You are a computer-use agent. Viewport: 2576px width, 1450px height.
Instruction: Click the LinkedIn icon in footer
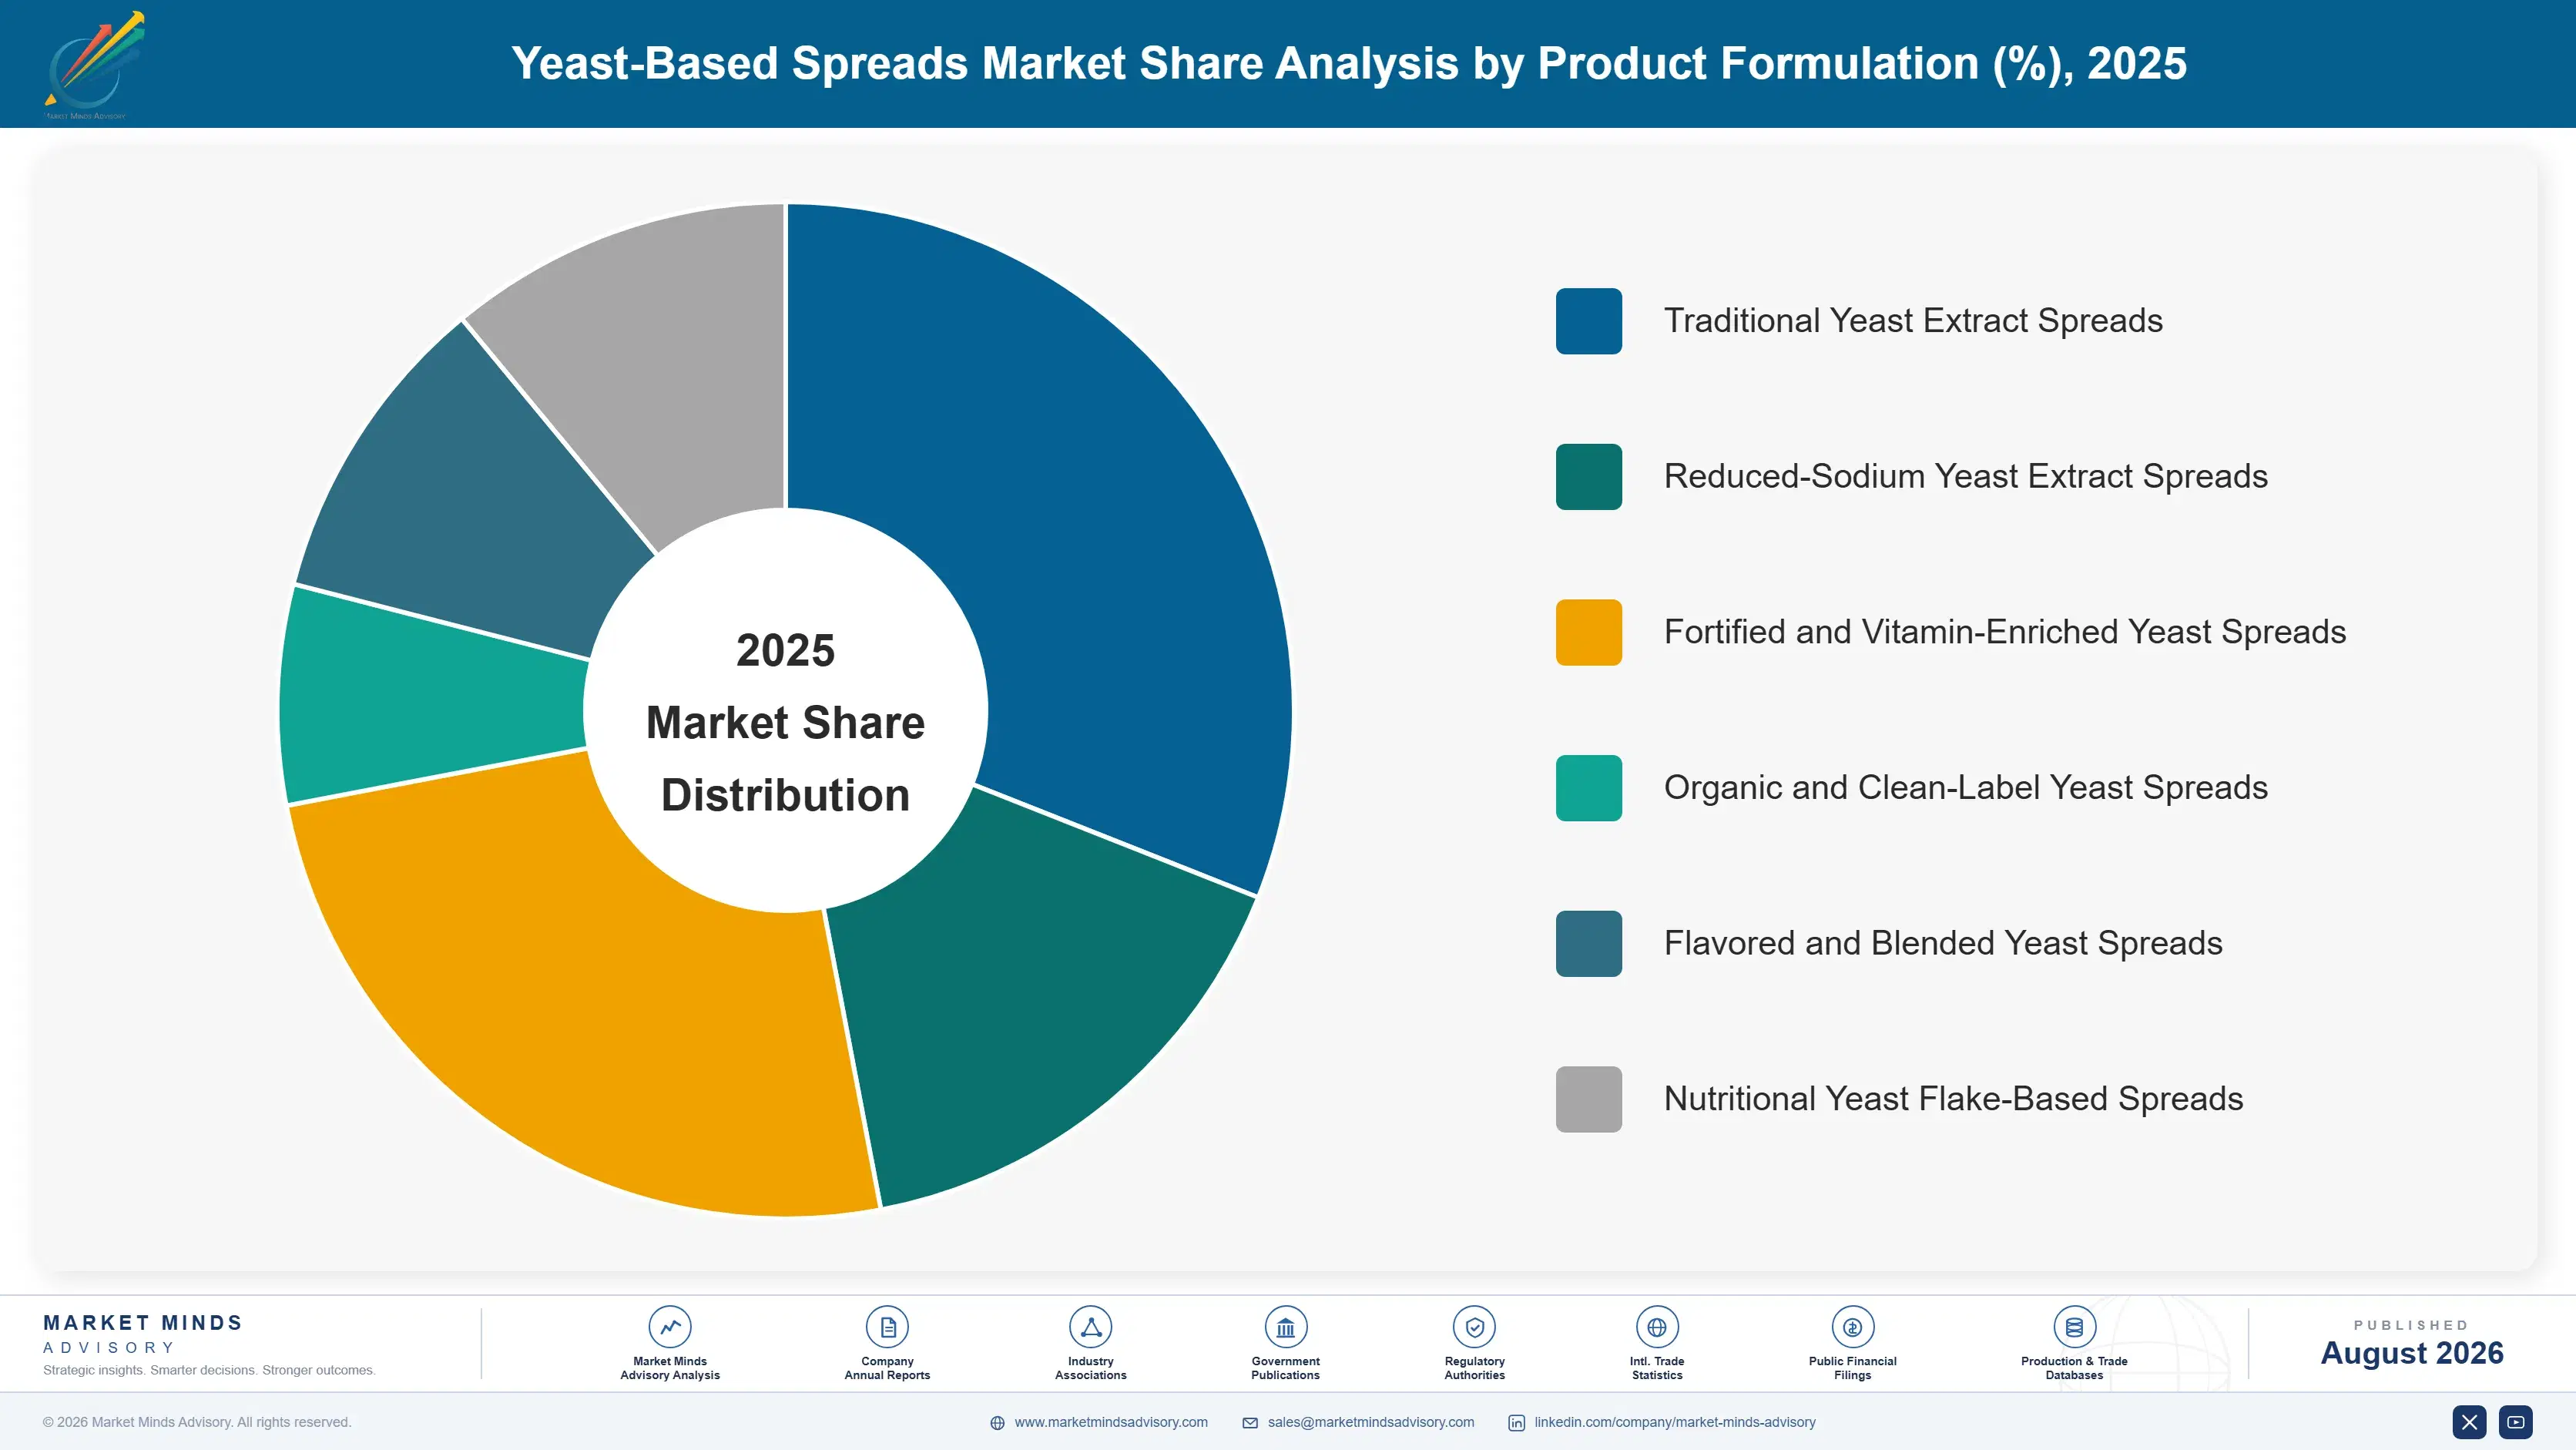(x=1516, y=1423)
